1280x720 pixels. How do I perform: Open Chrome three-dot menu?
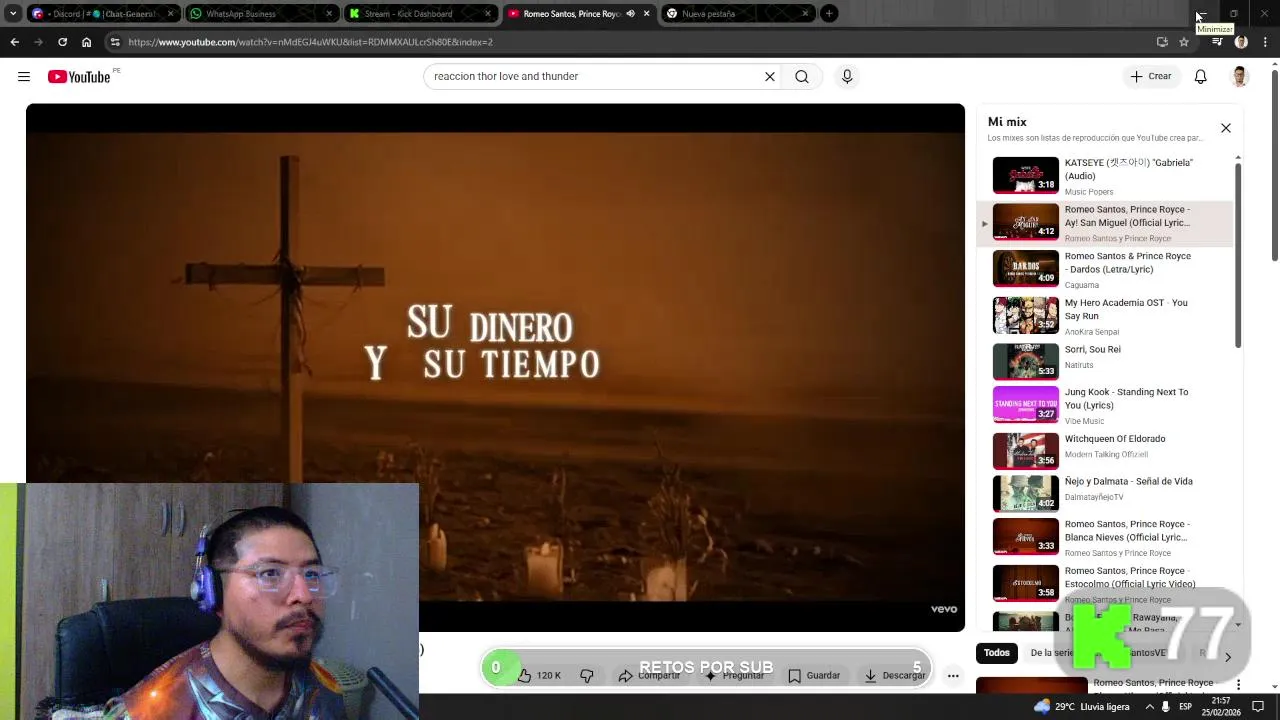(x=1265, y=42)
